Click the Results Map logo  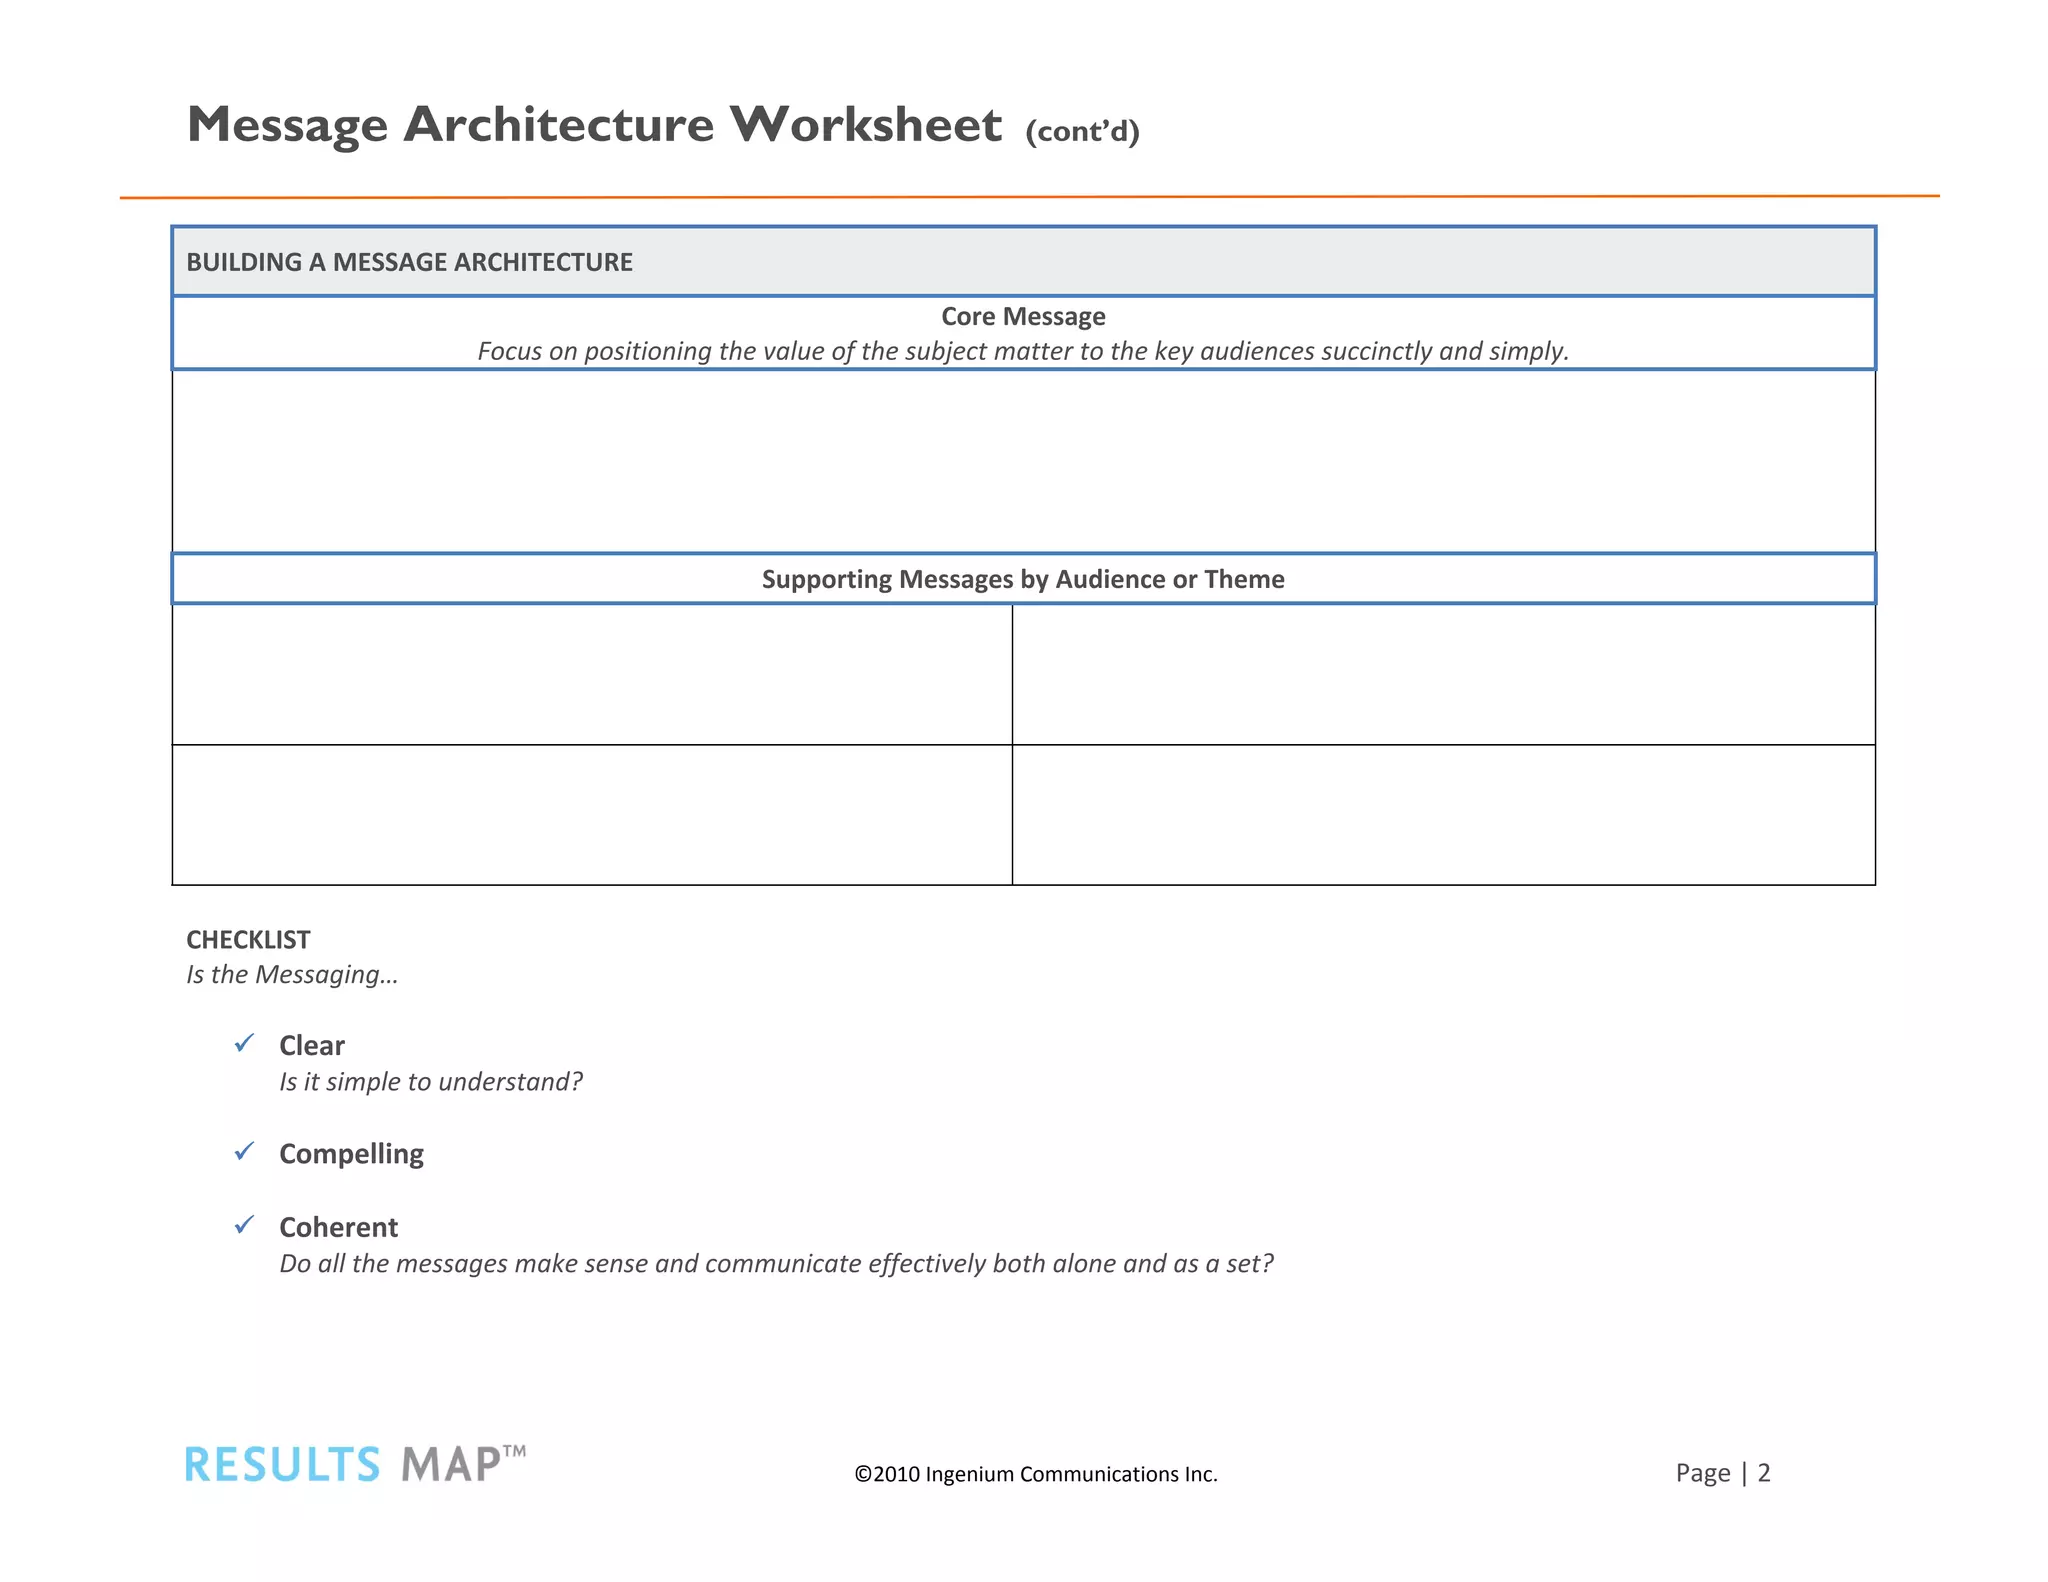354,1465
